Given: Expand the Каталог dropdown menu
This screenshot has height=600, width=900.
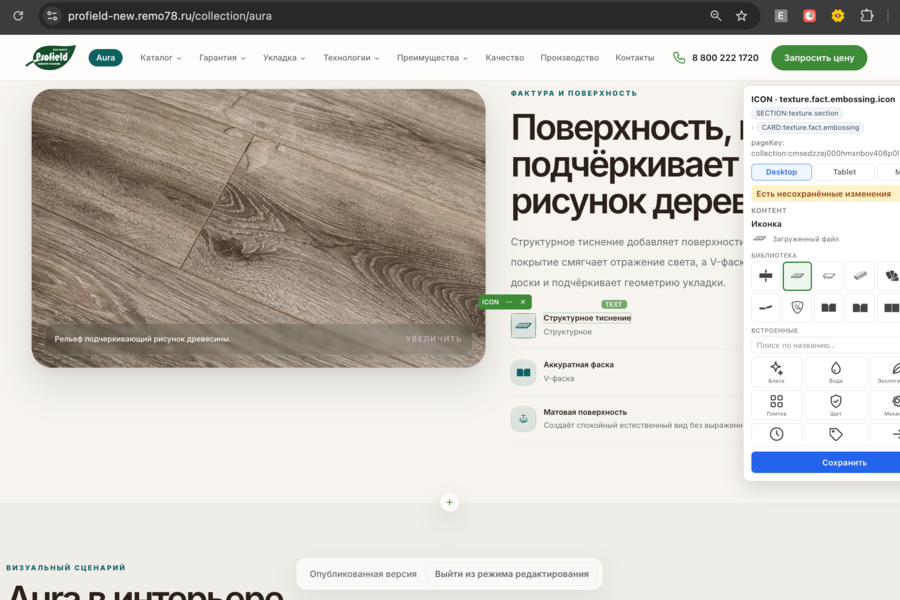Looking at the screenshot, I should (161, 57).
